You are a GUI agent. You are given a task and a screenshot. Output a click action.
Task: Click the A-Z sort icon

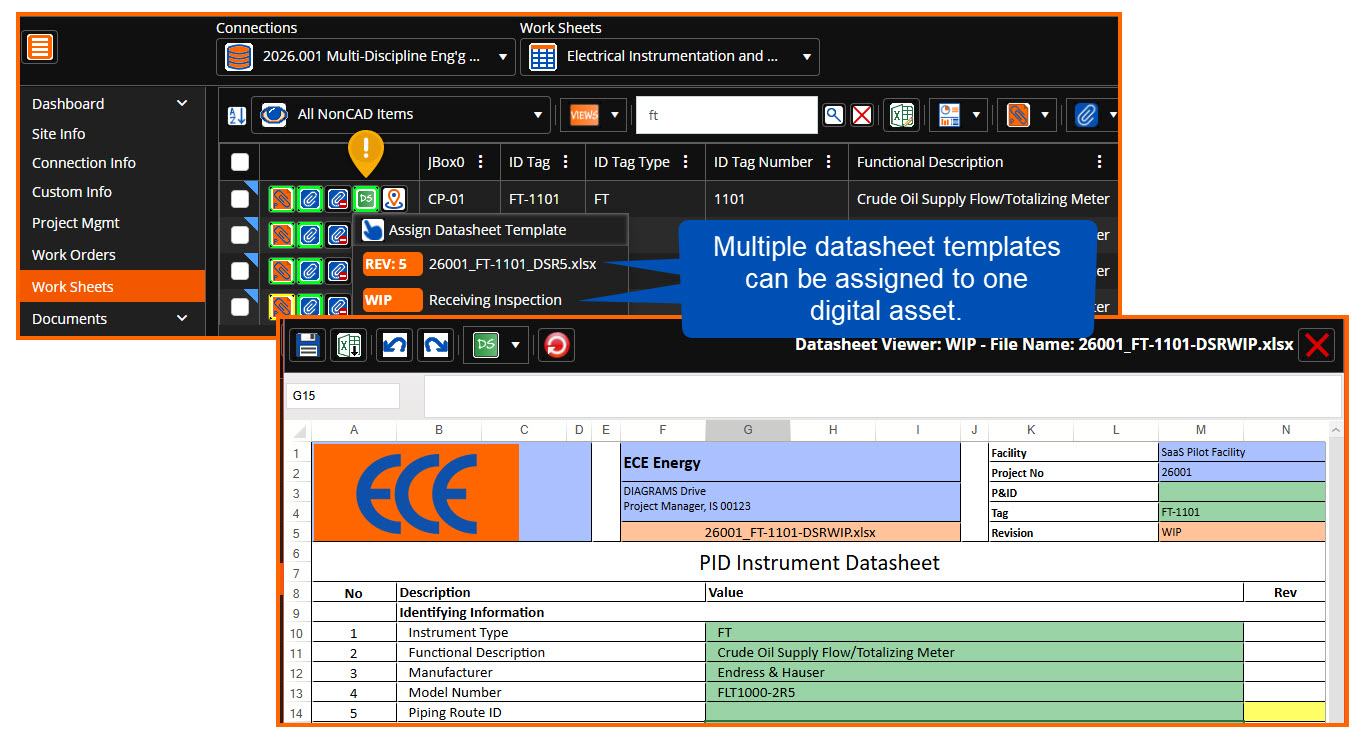[237, 115]
